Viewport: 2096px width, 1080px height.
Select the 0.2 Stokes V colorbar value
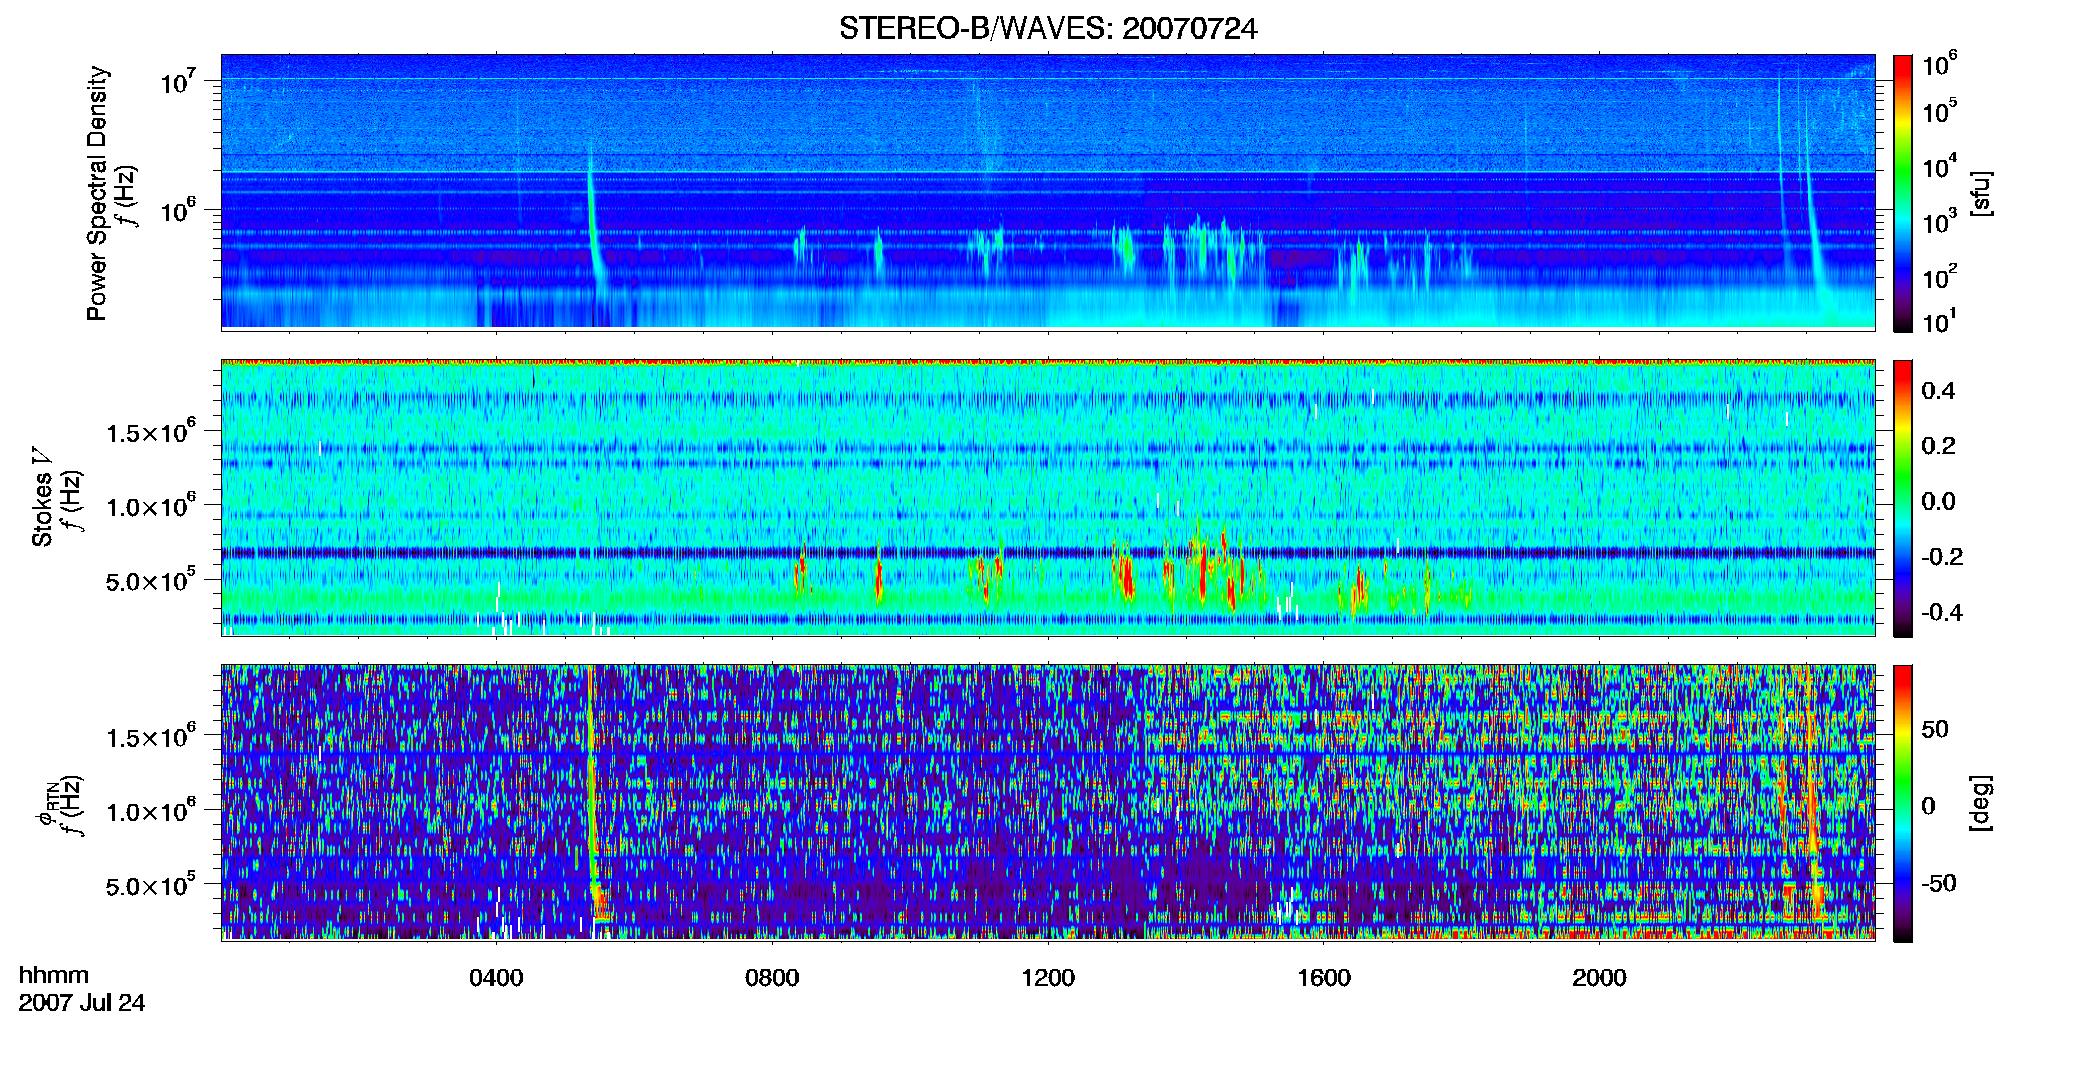(x=1938, y=445)
